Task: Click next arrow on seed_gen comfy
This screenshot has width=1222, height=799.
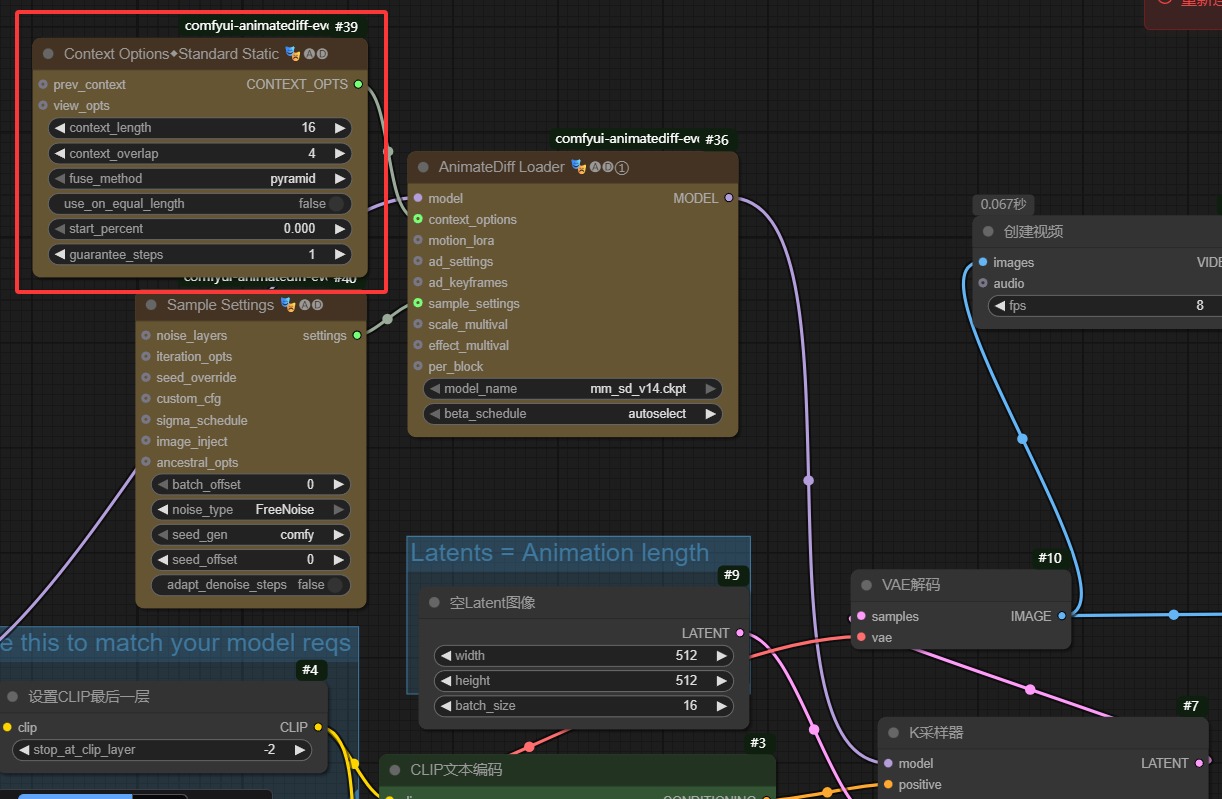Action: pos(340,535)
